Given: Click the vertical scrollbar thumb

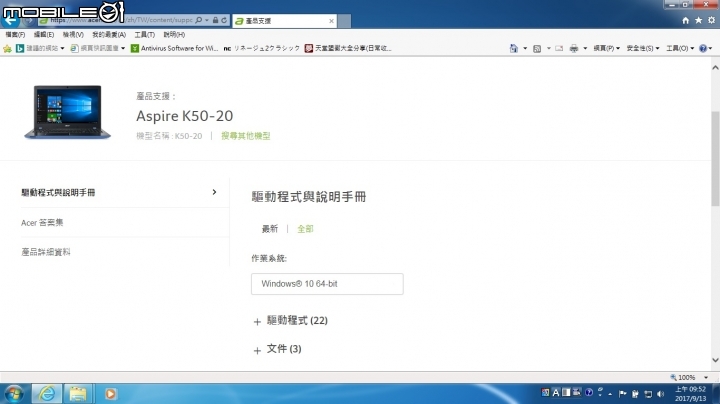Looking at the screenshot, I should pos(715,158).
